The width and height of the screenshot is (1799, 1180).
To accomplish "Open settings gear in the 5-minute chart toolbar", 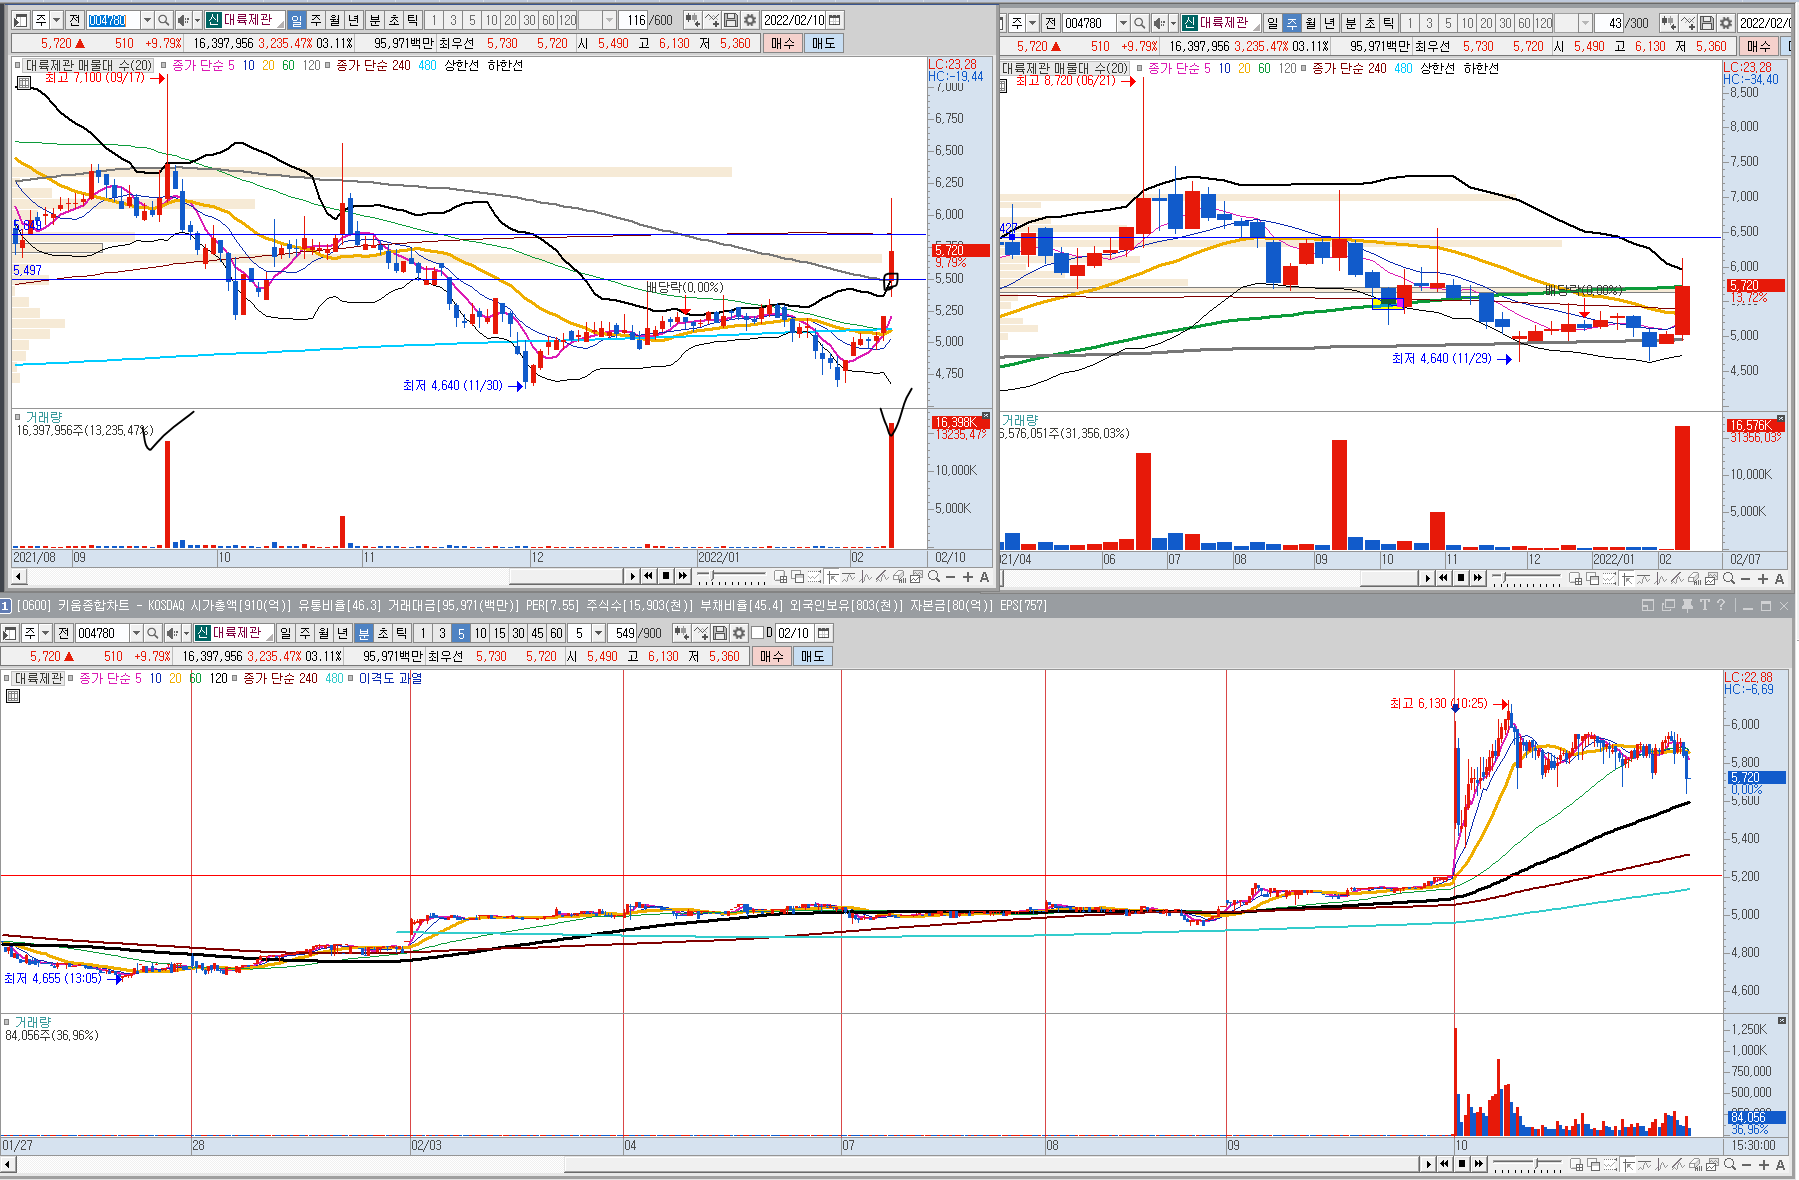I will 739,633.
